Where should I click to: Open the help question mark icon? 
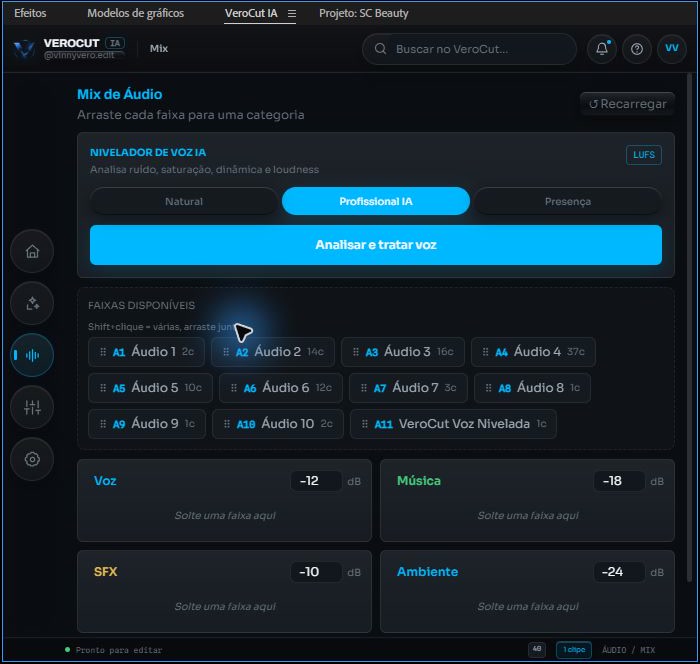(637, 49)
